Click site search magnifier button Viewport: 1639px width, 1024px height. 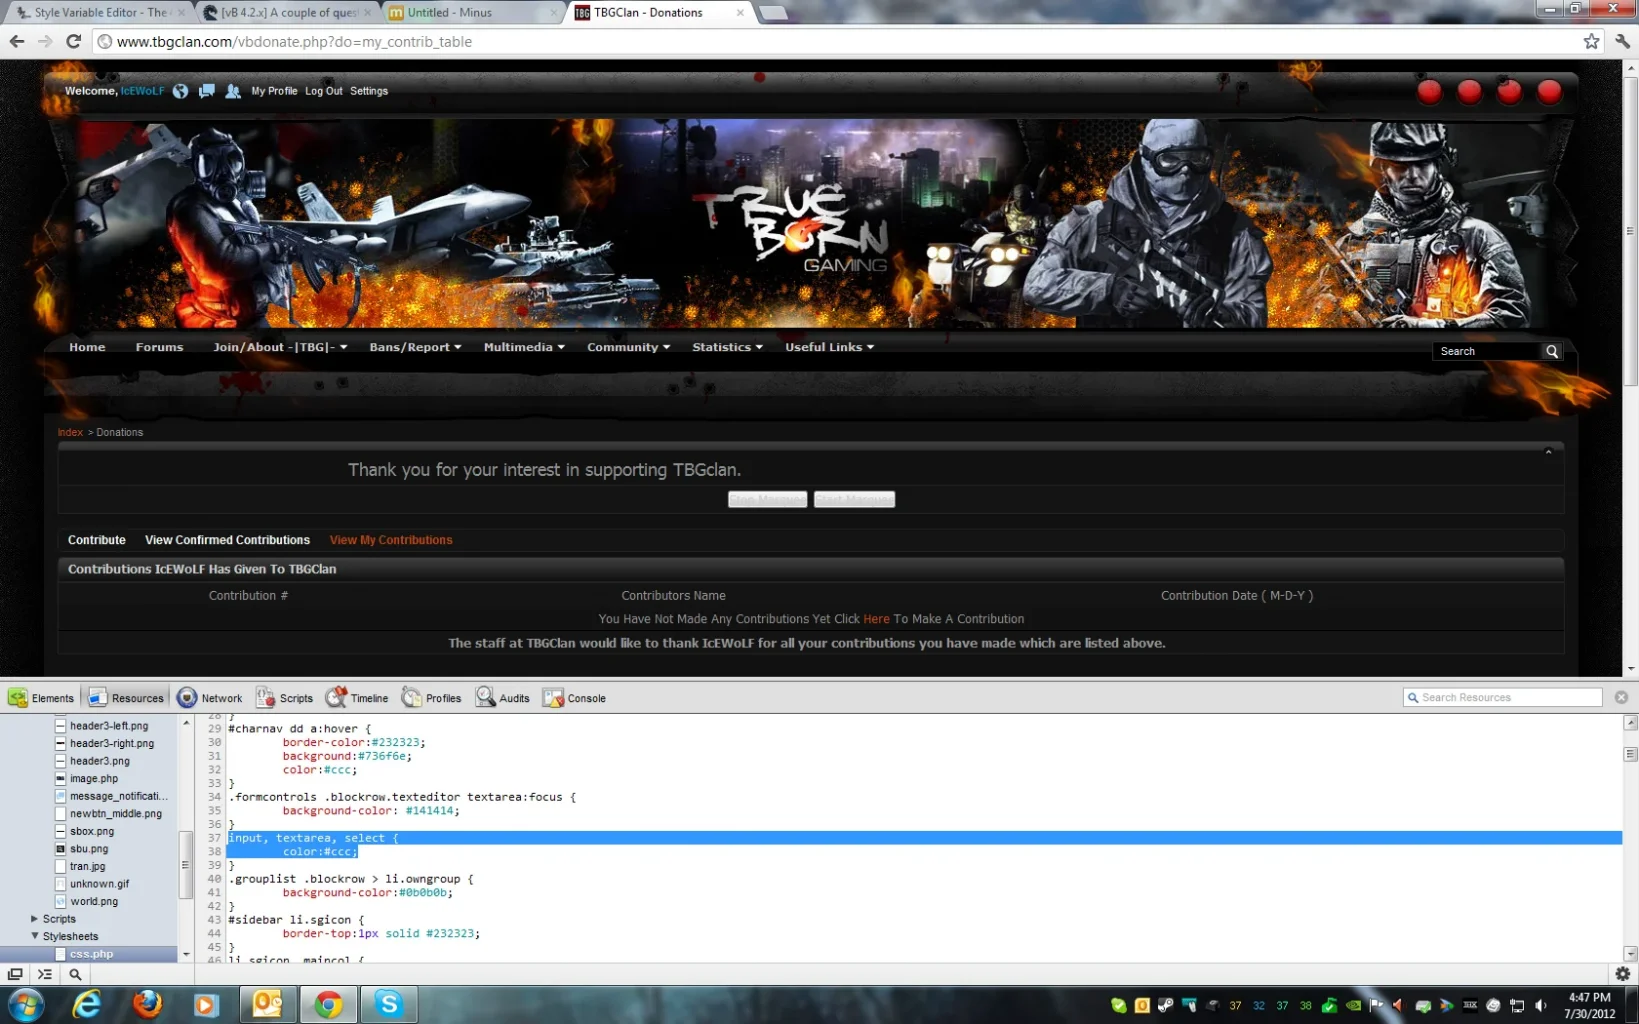(1552, 351)
